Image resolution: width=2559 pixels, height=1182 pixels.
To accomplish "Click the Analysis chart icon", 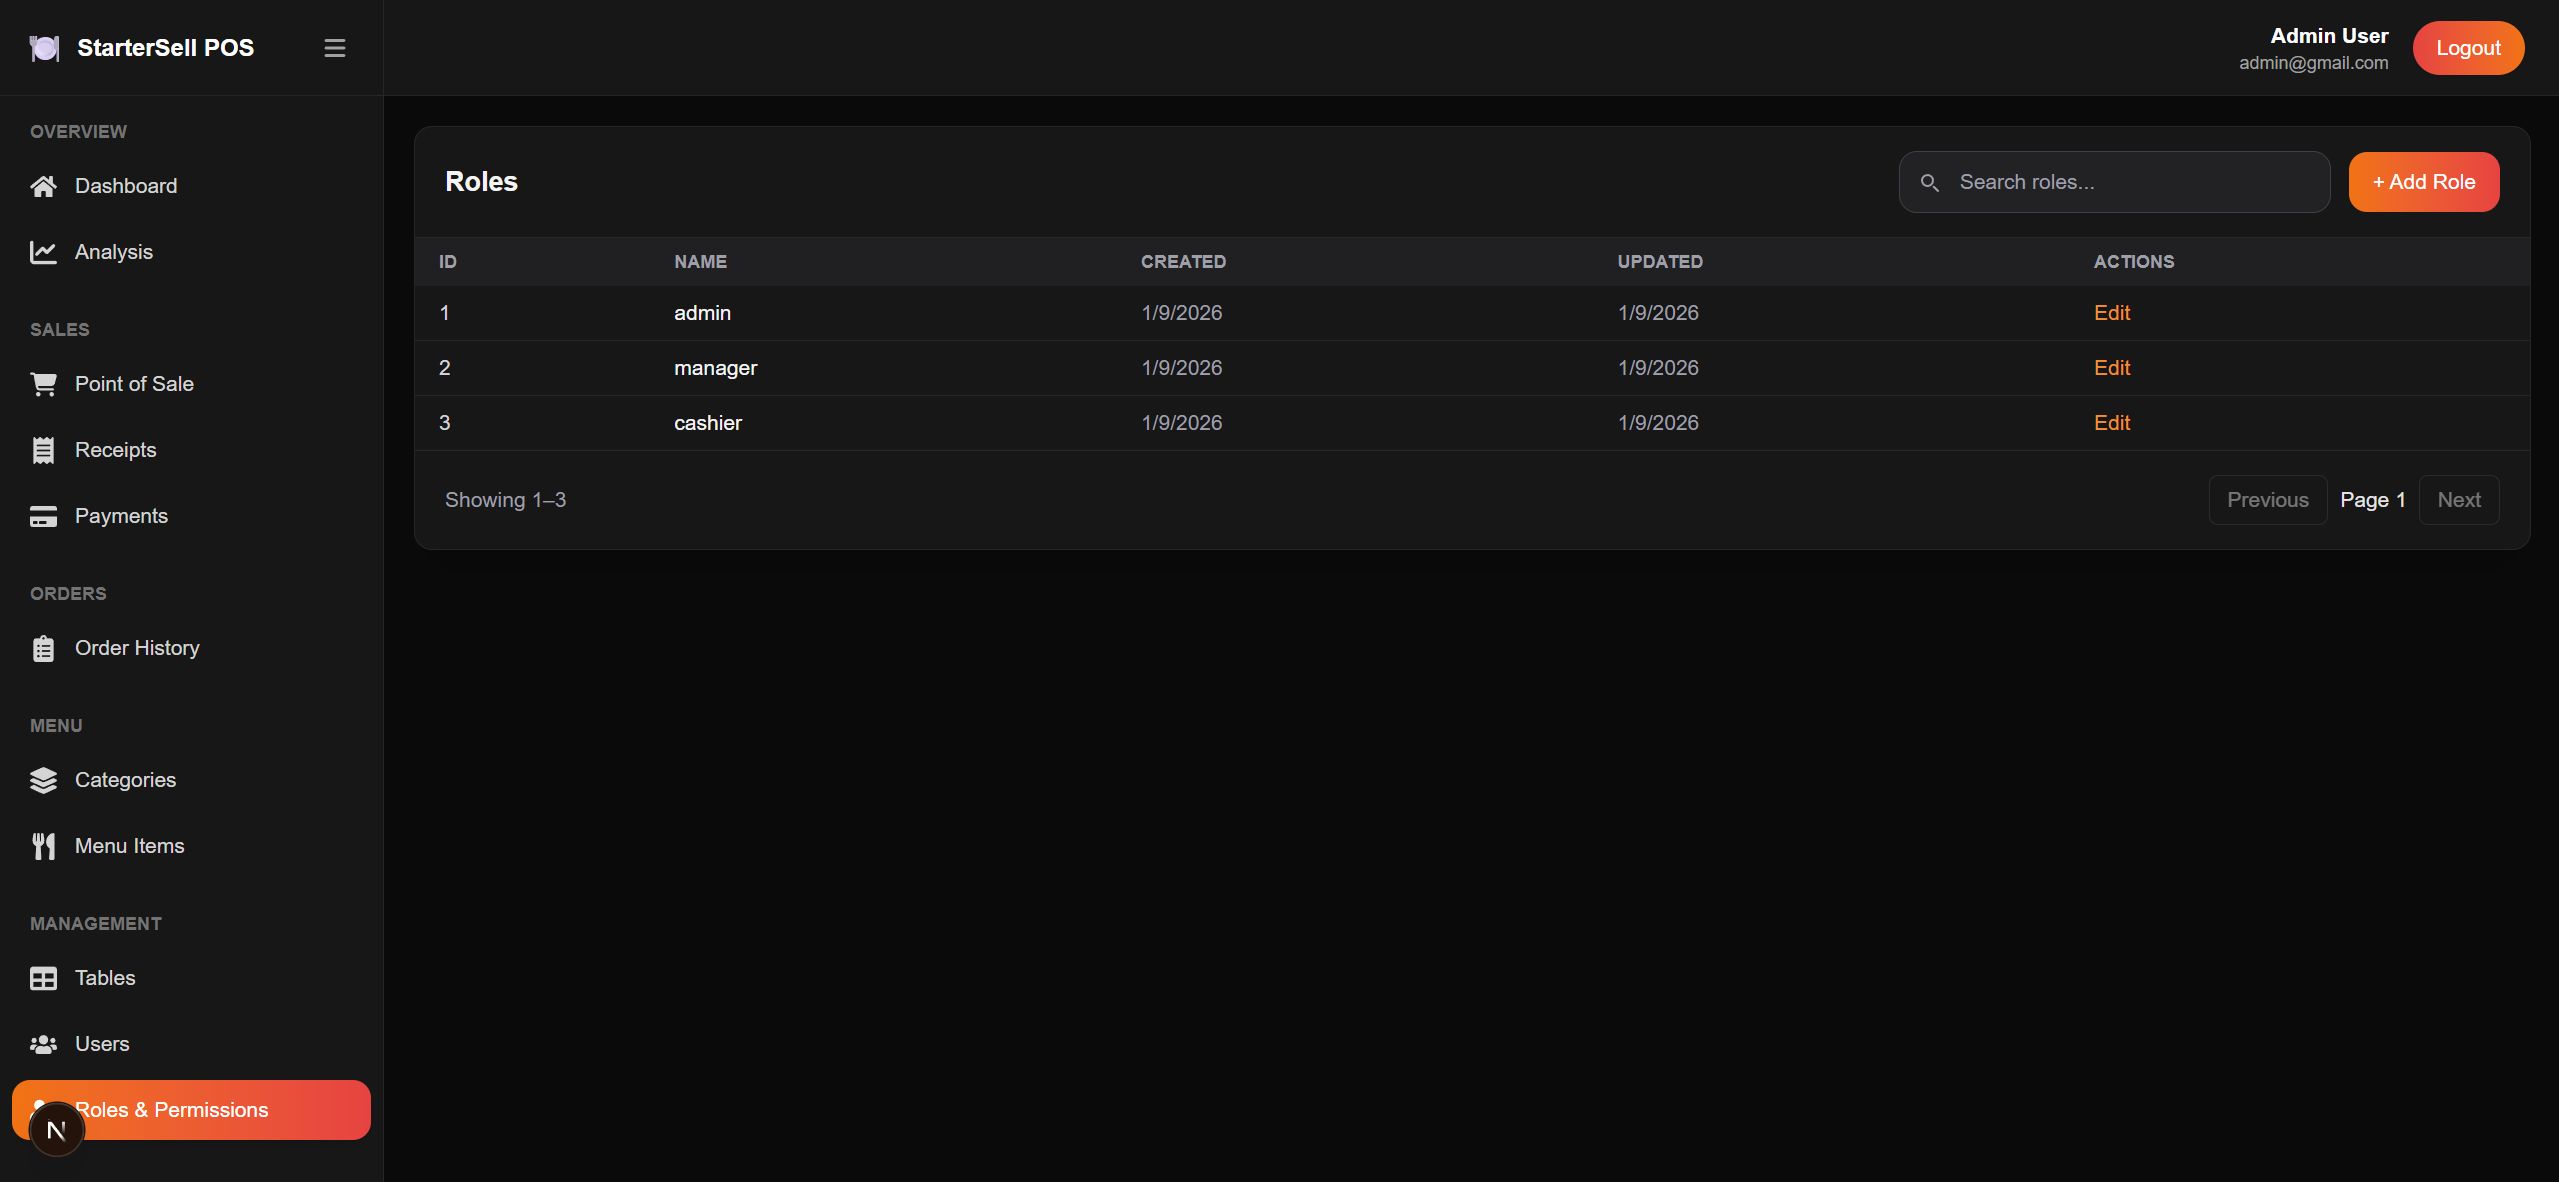I will 43,252.
